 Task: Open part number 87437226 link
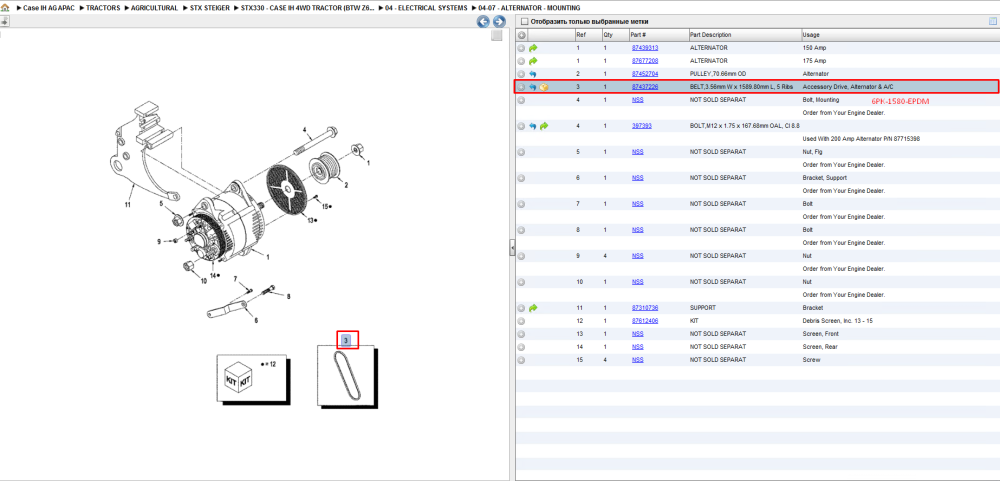pyautogui.click(x=645, y=87)
